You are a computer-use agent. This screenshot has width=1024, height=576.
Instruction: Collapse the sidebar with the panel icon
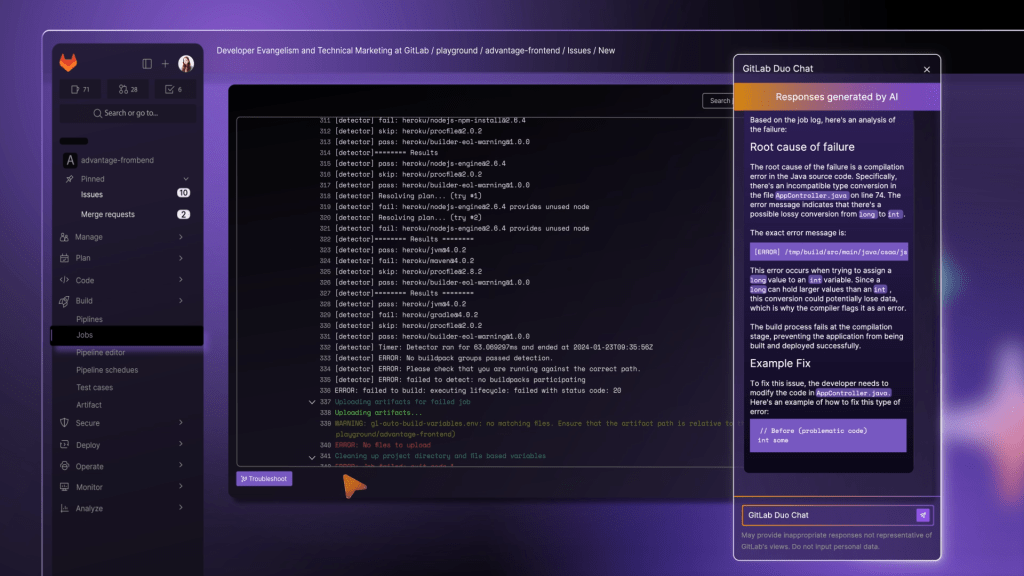coord(146,62)
